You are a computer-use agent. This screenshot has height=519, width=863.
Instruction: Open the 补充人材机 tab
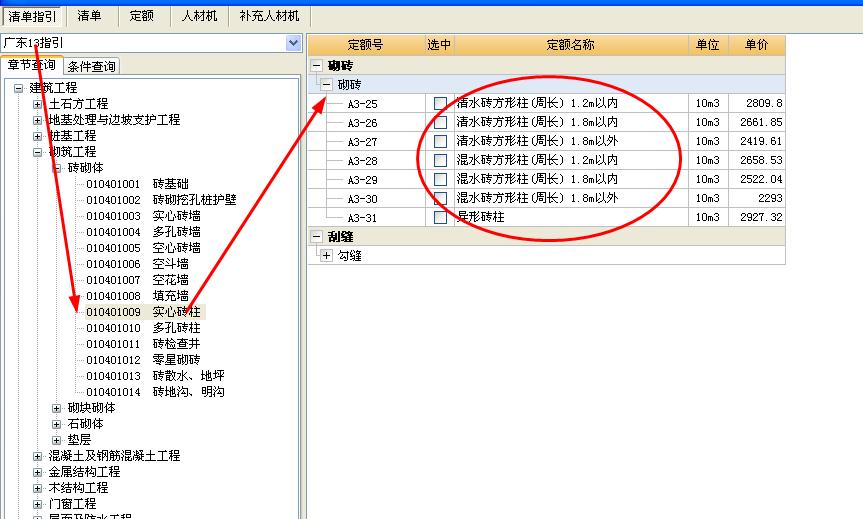[269, 16]
